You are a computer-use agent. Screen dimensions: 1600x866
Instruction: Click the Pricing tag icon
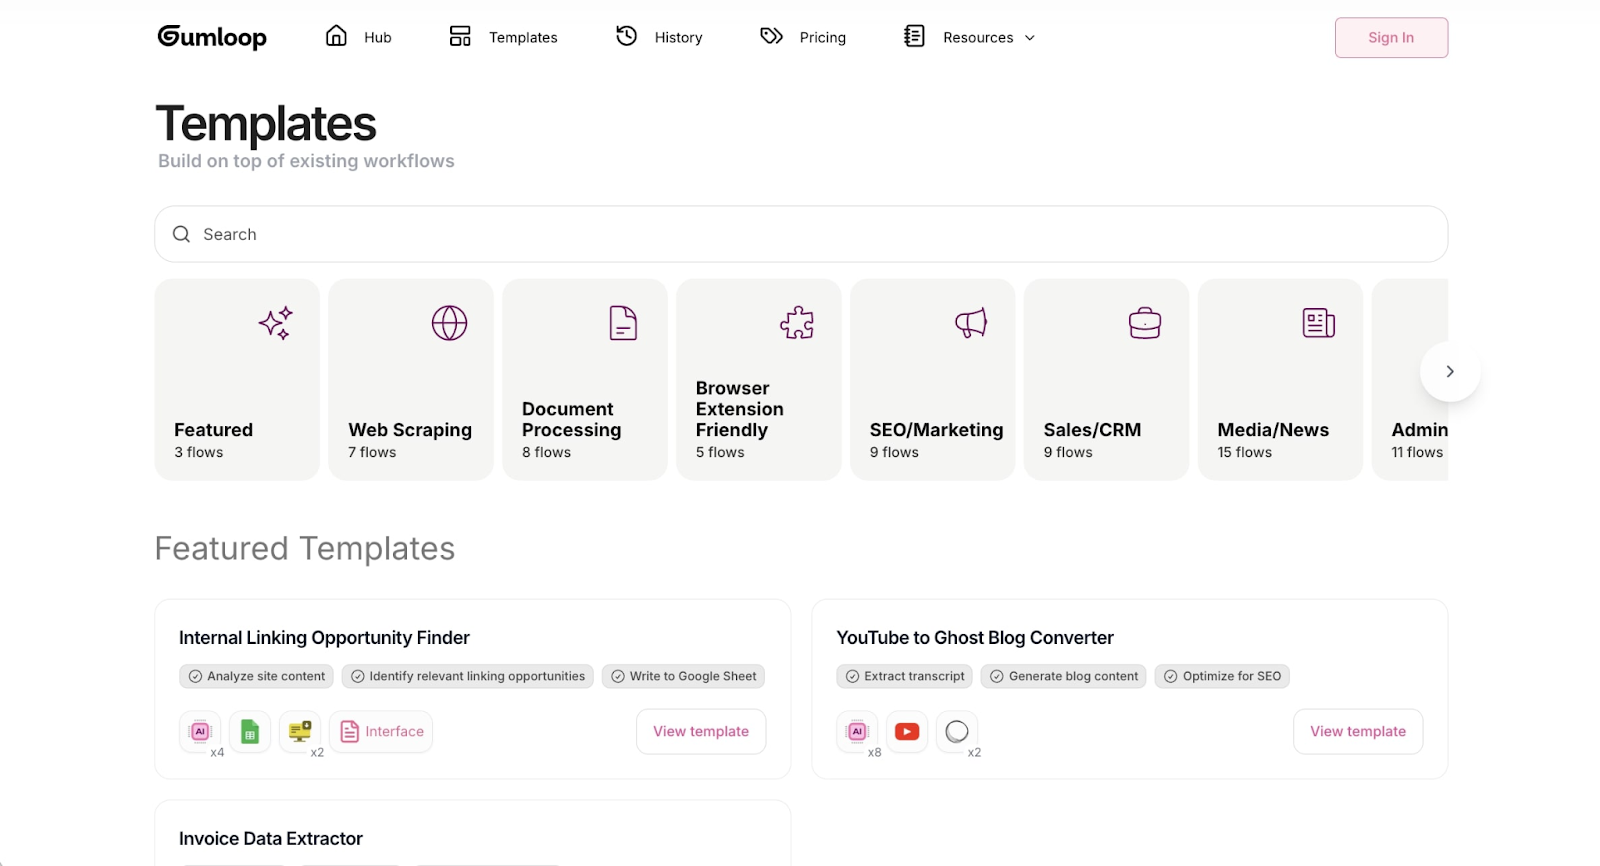(771, 36)
